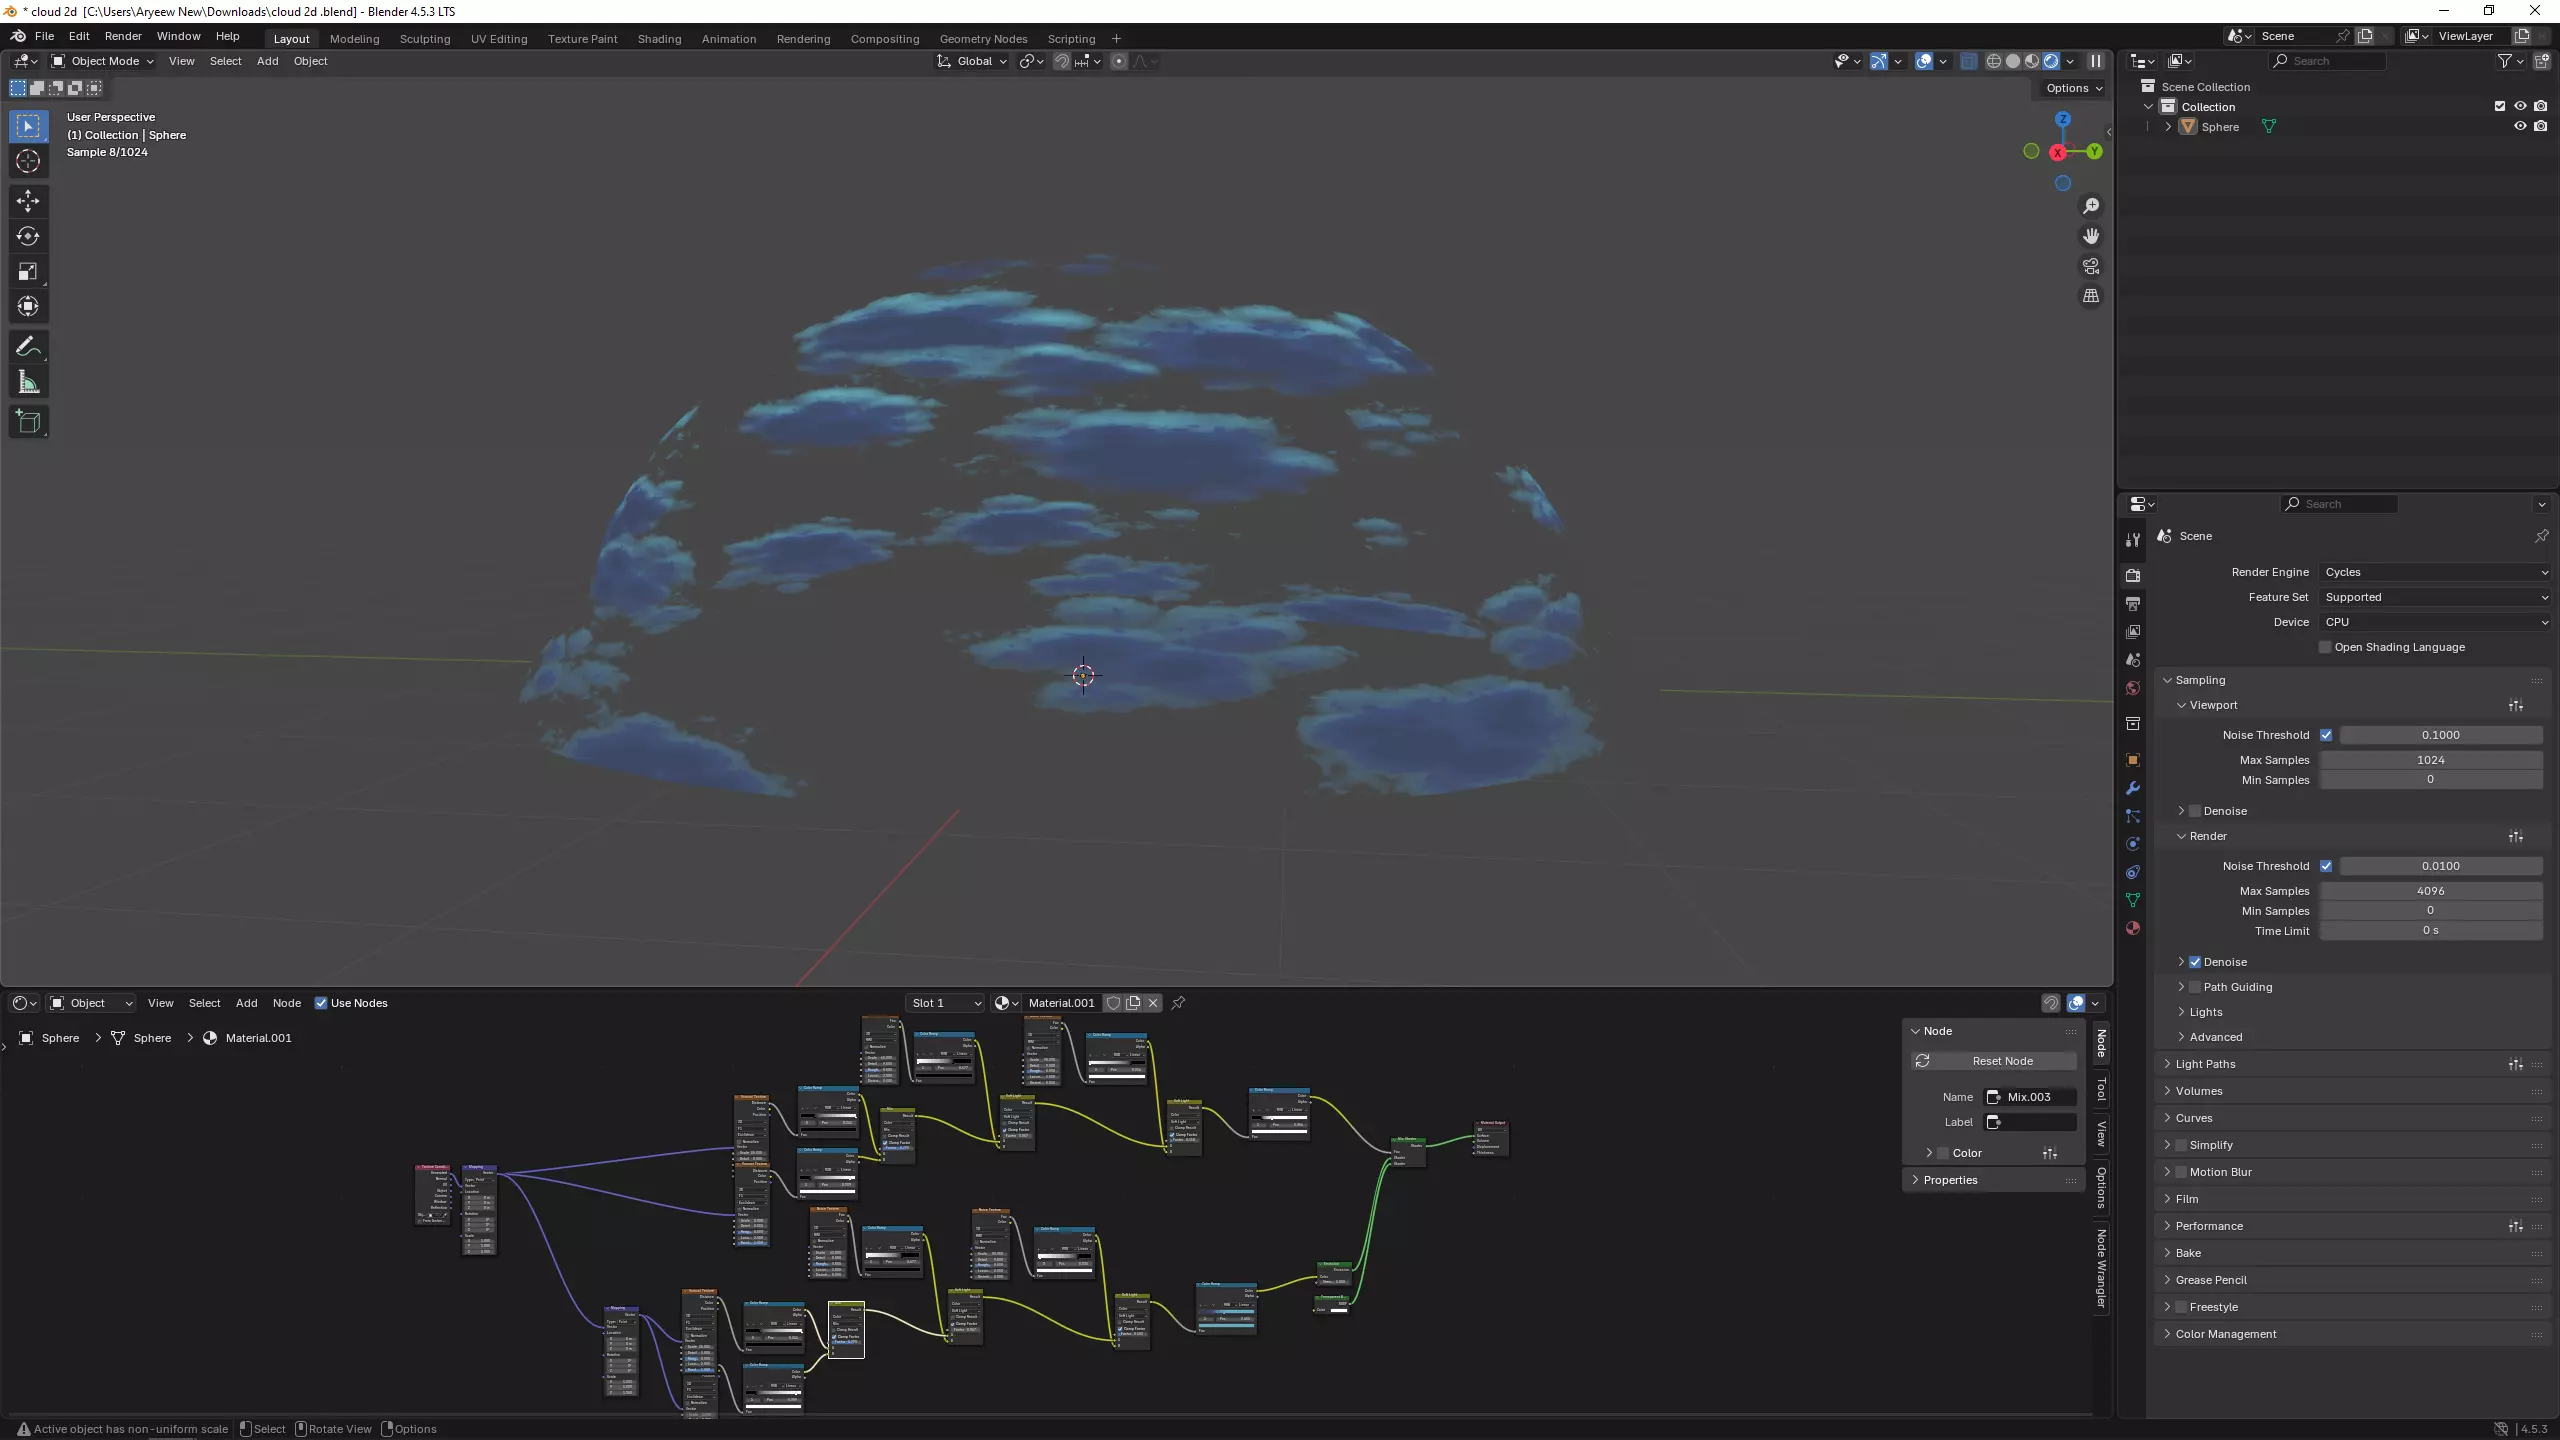Switch perspective/orthographic grid icon
The image size is (2560, 1440).
pos(2091,296)
